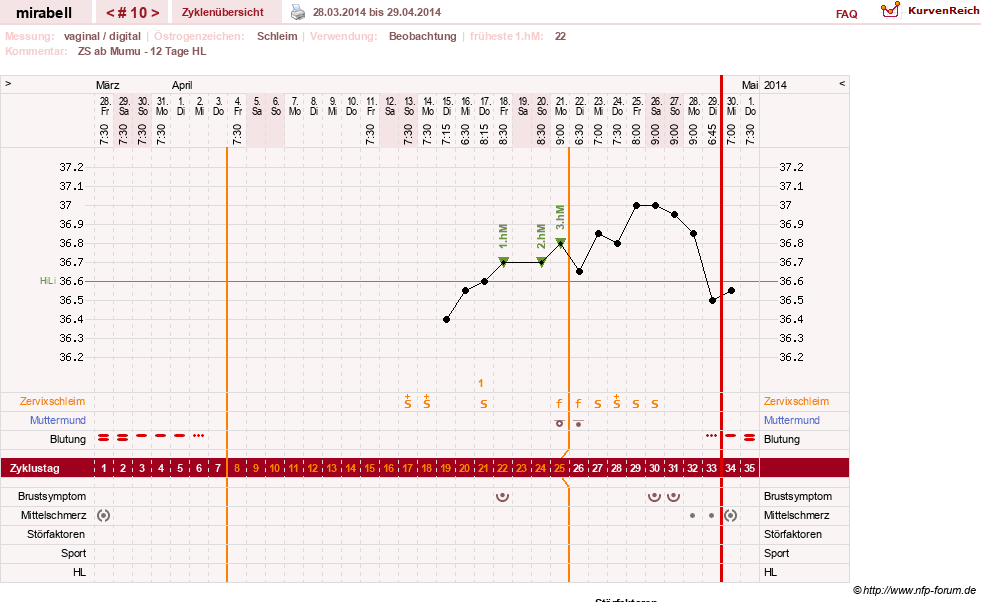The height and width of the screenshot is (602, 981).
Task: Click the temperature point at 36.4 on cycle day 19
Action: click(x=447, y=320)
